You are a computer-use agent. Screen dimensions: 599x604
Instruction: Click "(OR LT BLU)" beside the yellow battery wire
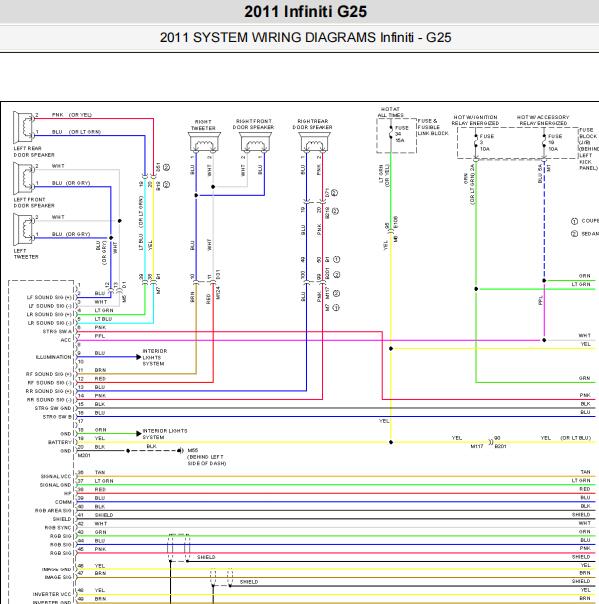pos(576,438)
